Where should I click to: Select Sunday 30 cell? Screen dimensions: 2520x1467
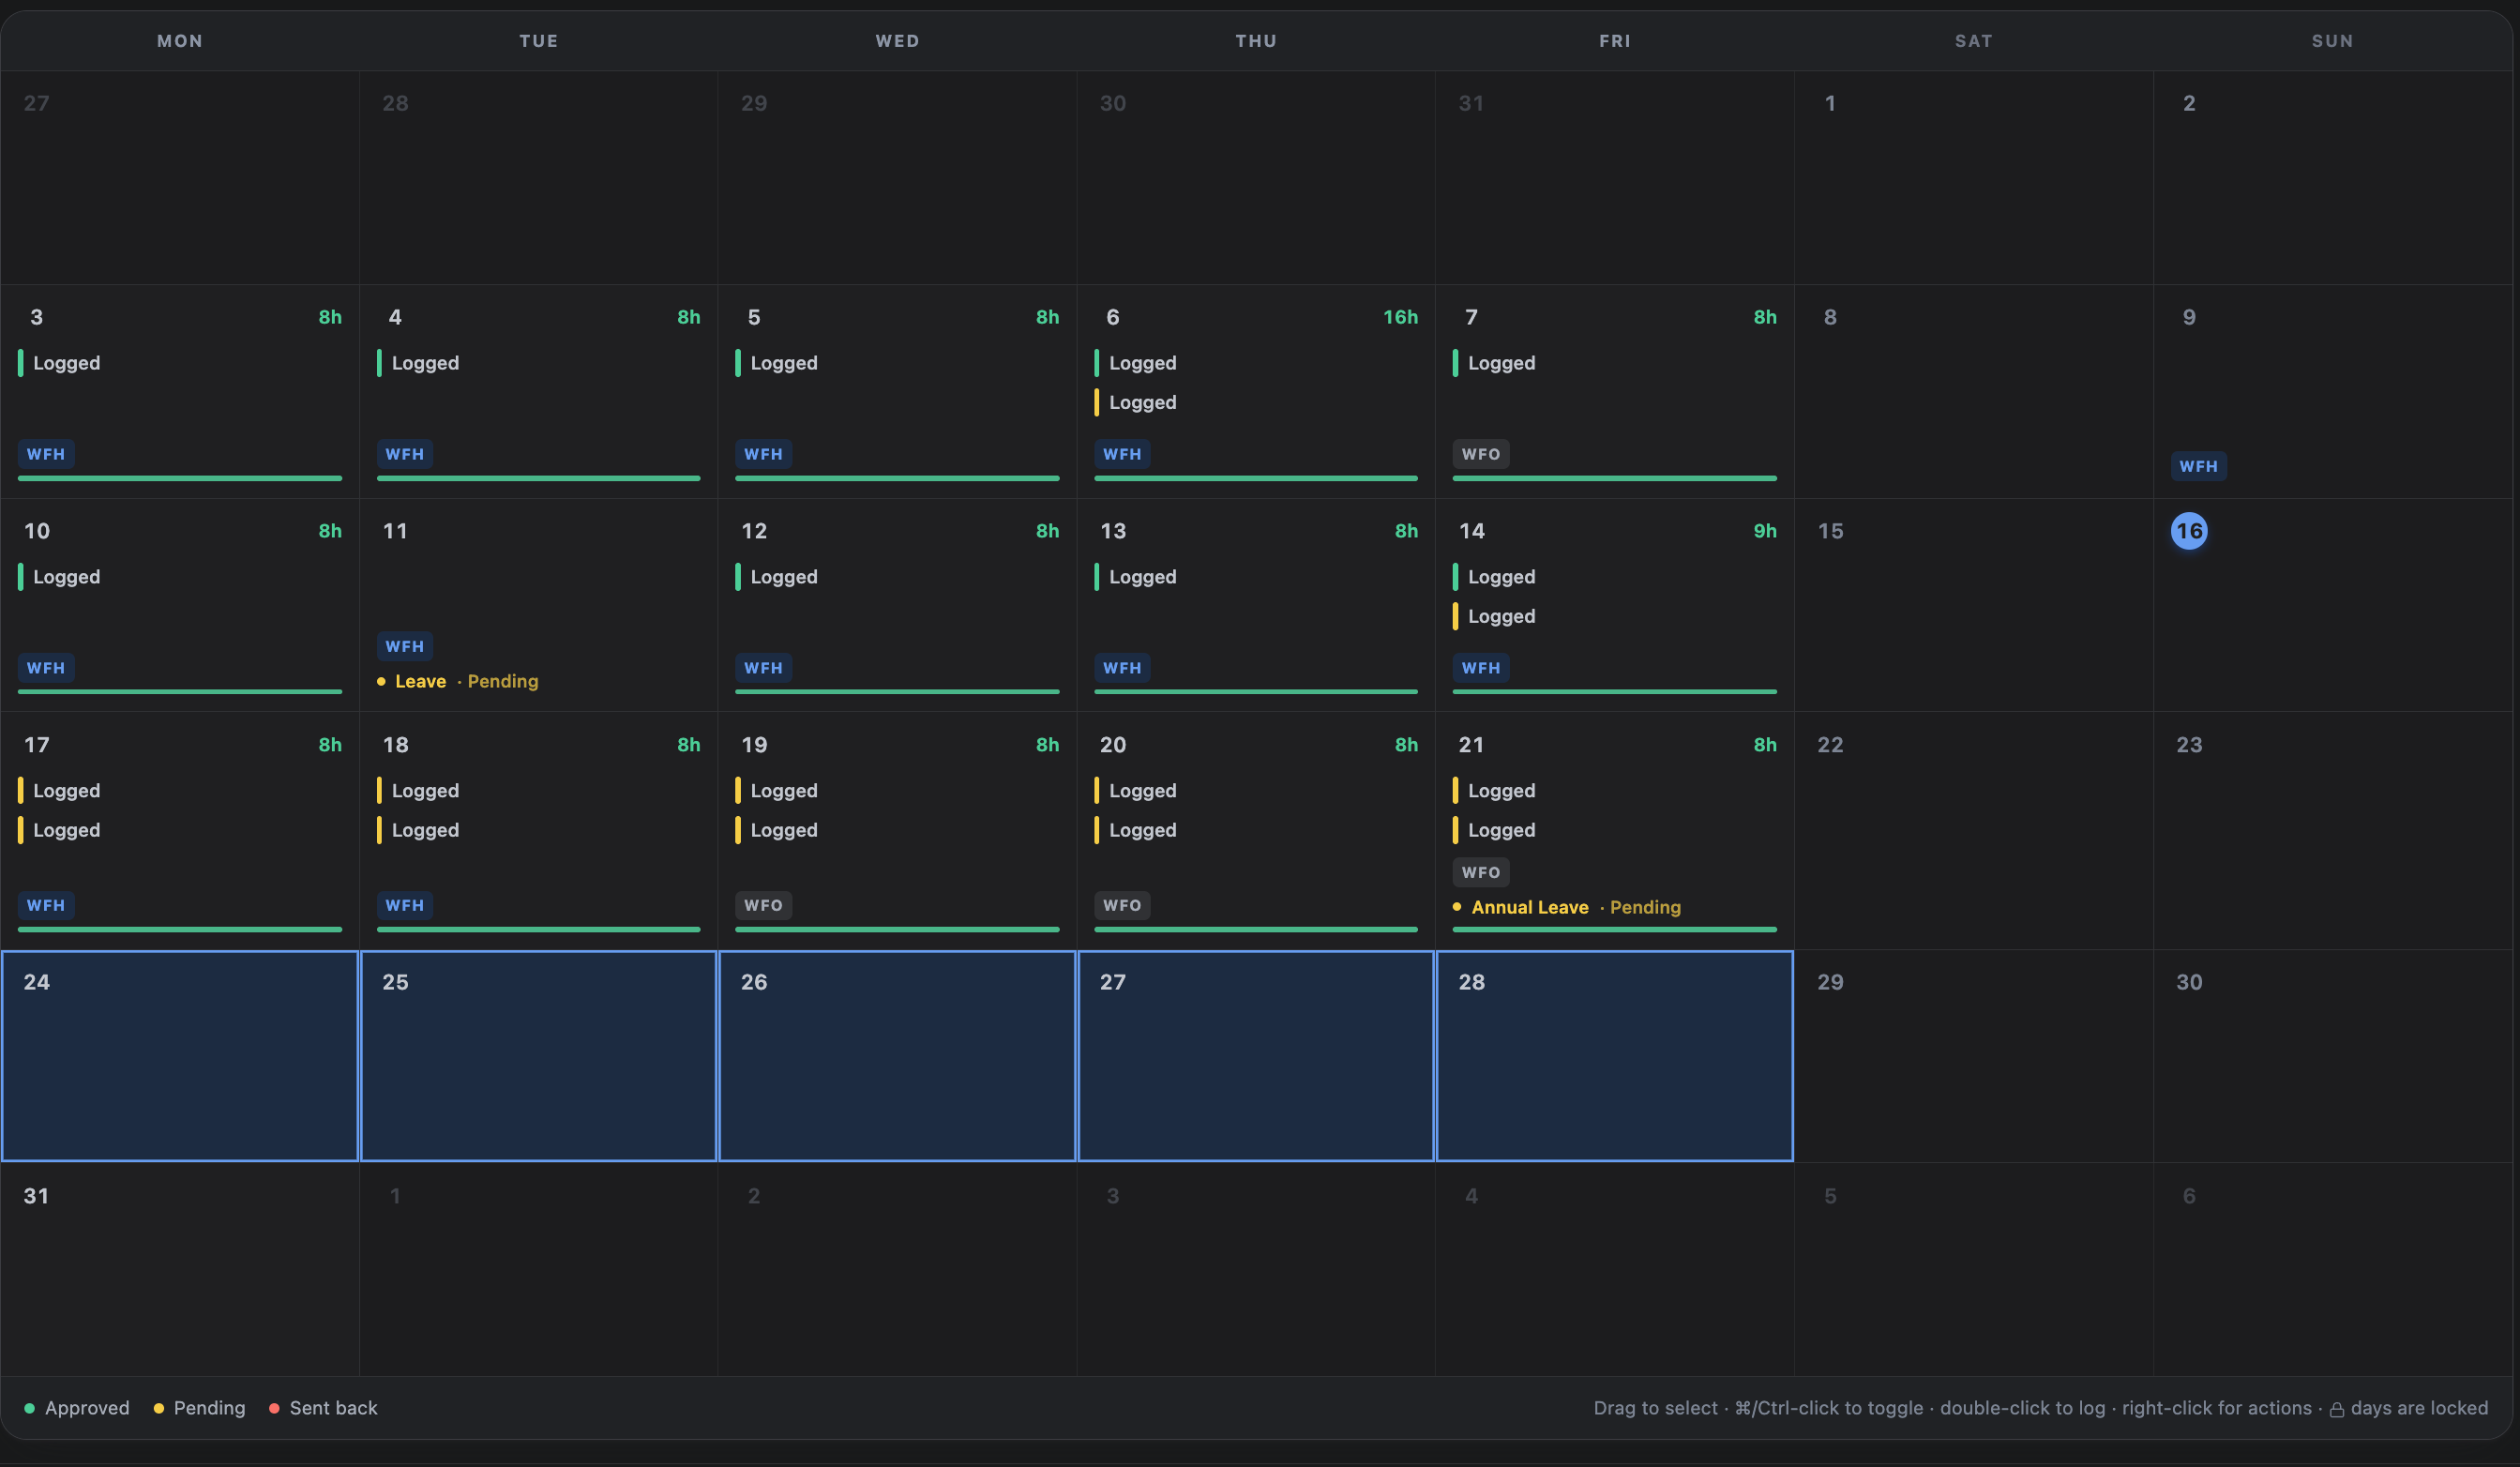pyautogui.click(x=2332, y=1056)
